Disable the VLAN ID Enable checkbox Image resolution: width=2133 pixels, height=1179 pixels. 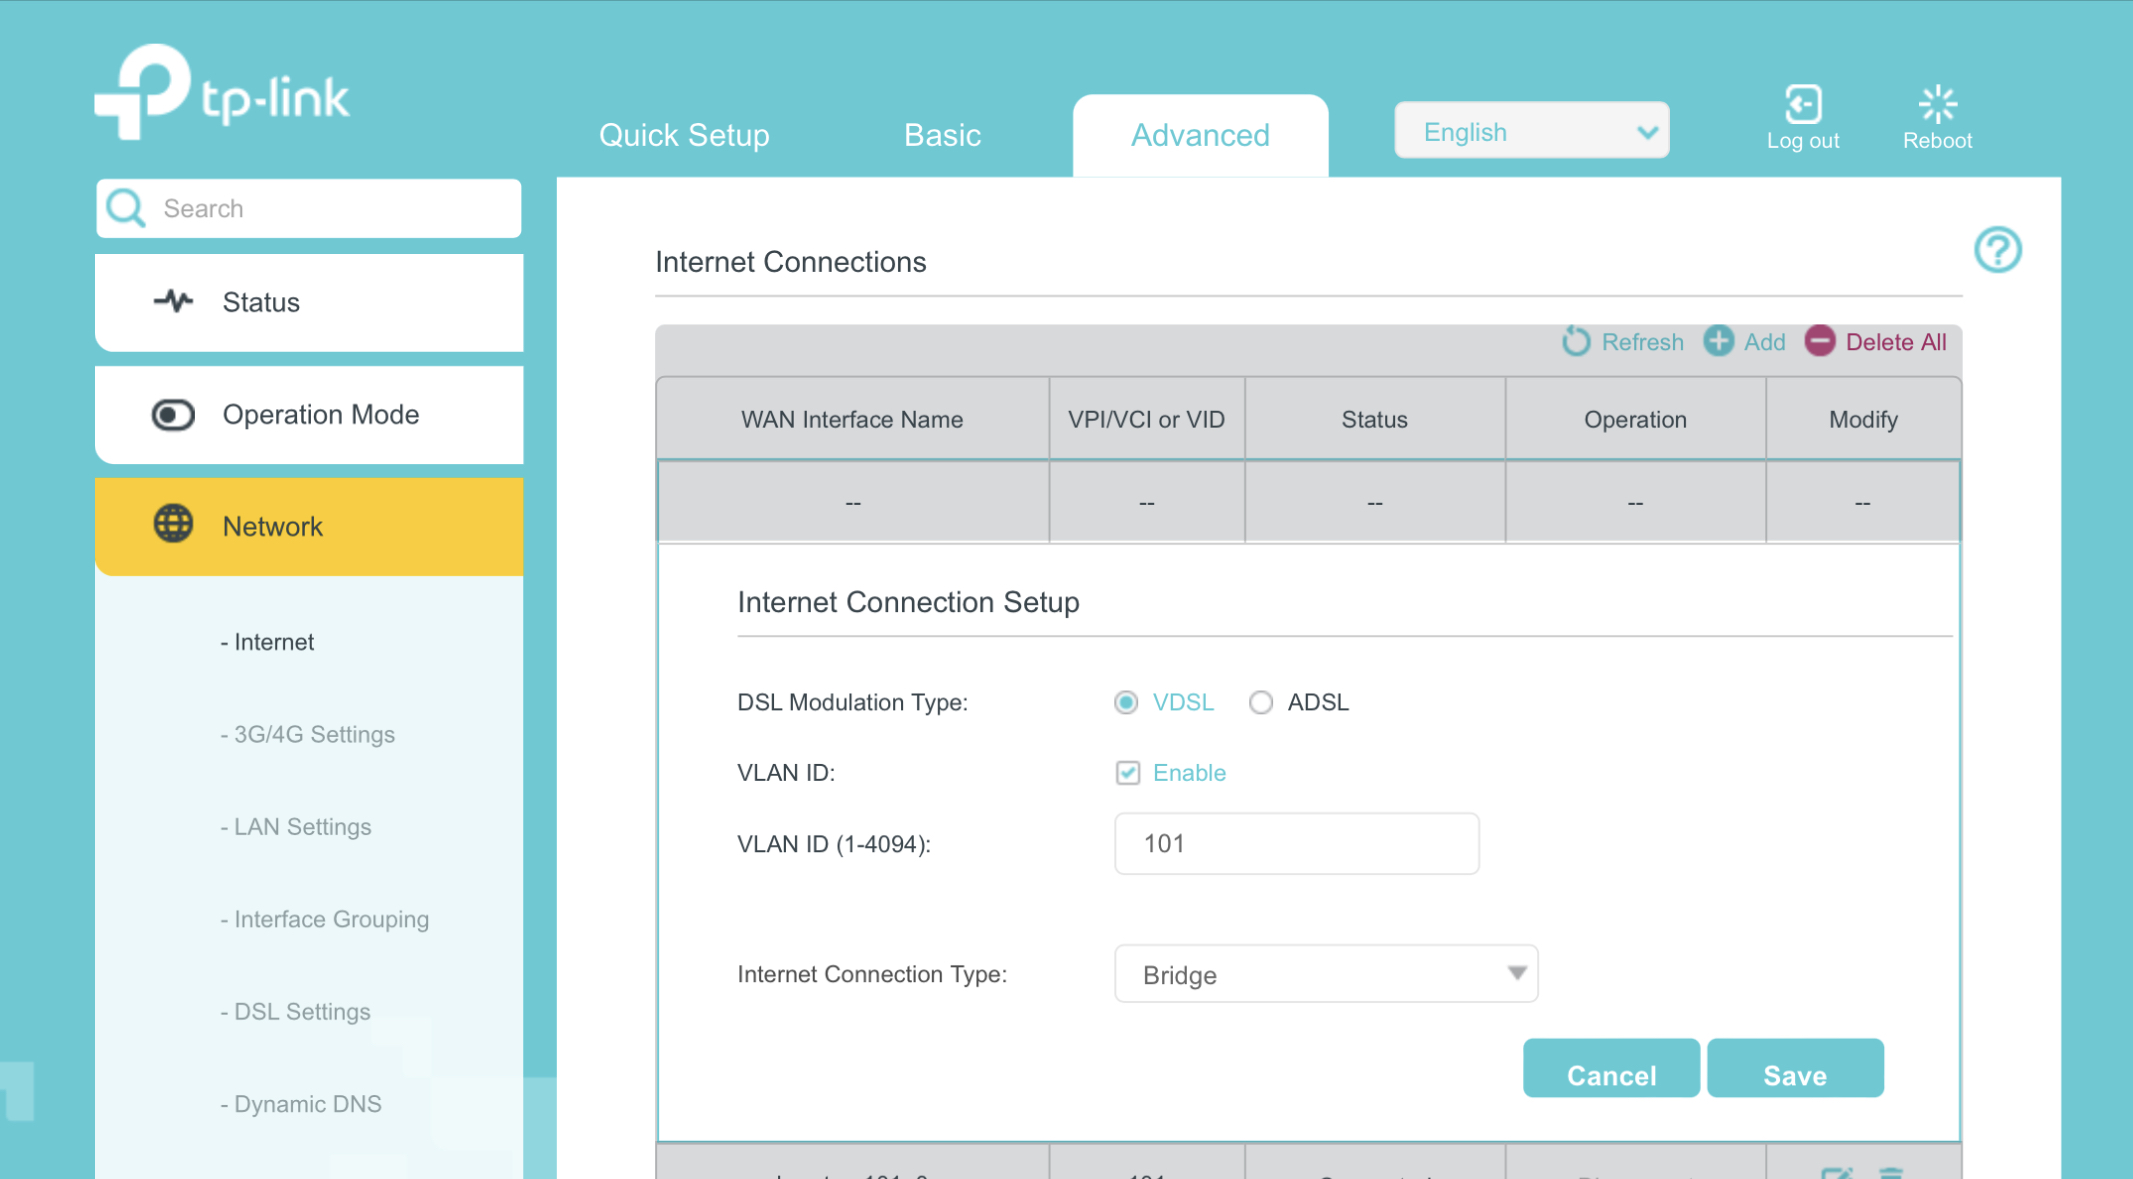click(1127, 772)
